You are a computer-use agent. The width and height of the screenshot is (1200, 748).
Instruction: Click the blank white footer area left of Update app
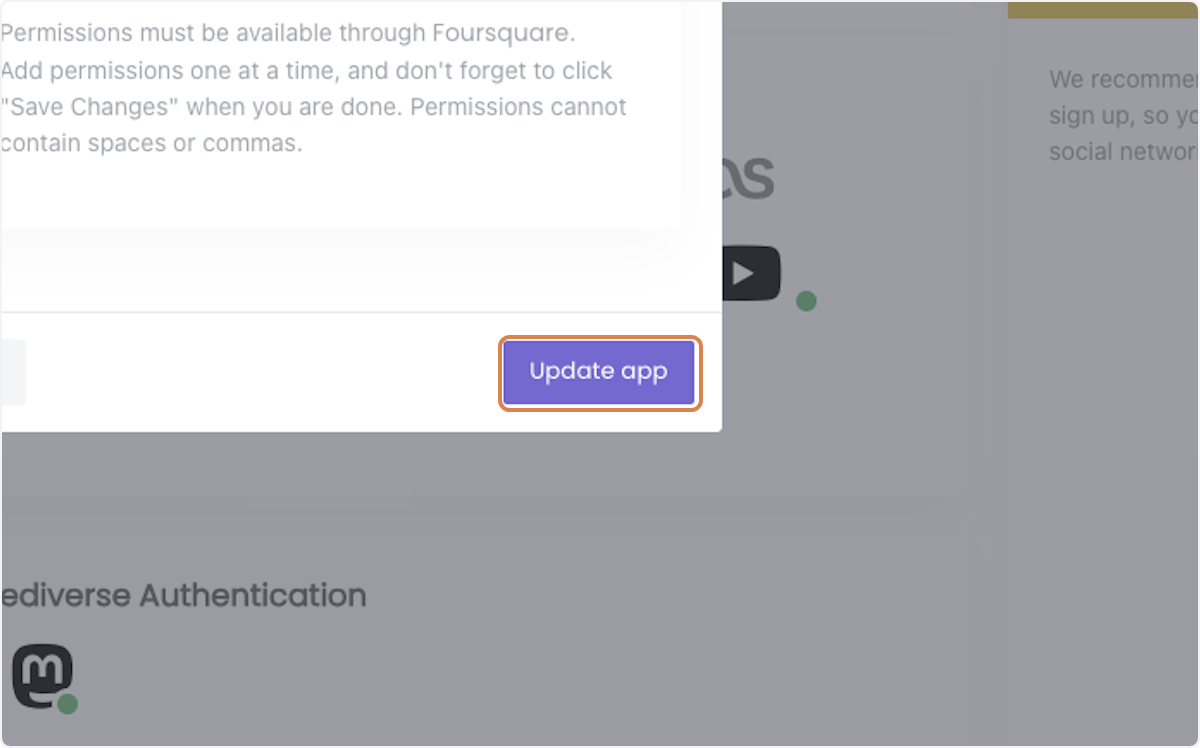pyautogui.click(x=260, y=372)
